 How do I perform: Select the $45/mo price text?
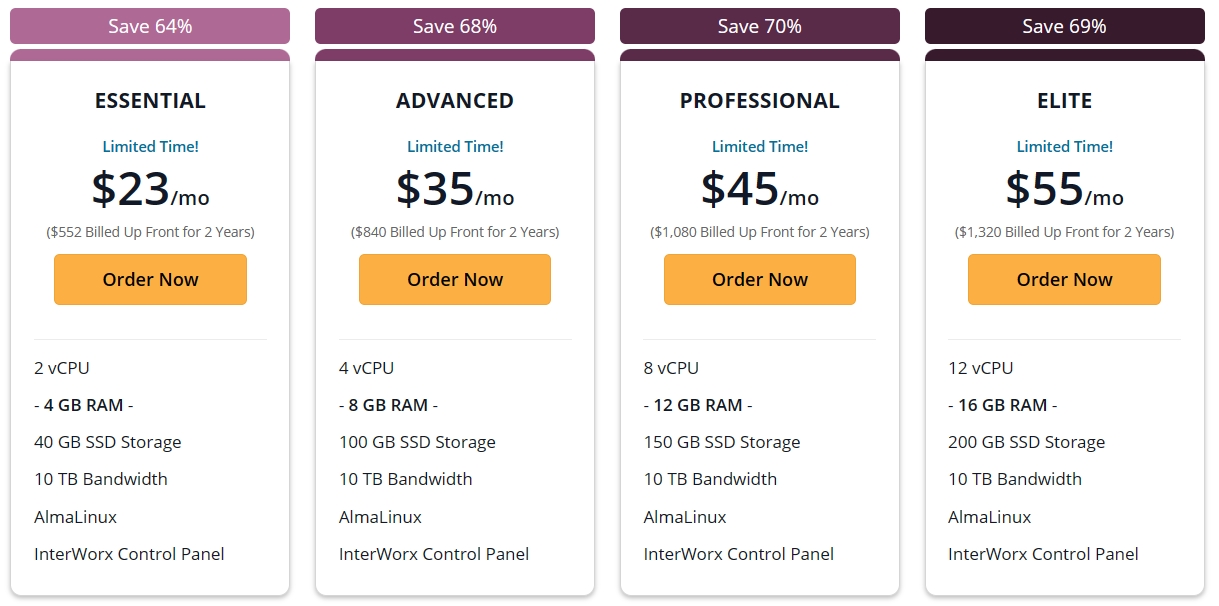(760, 189)
